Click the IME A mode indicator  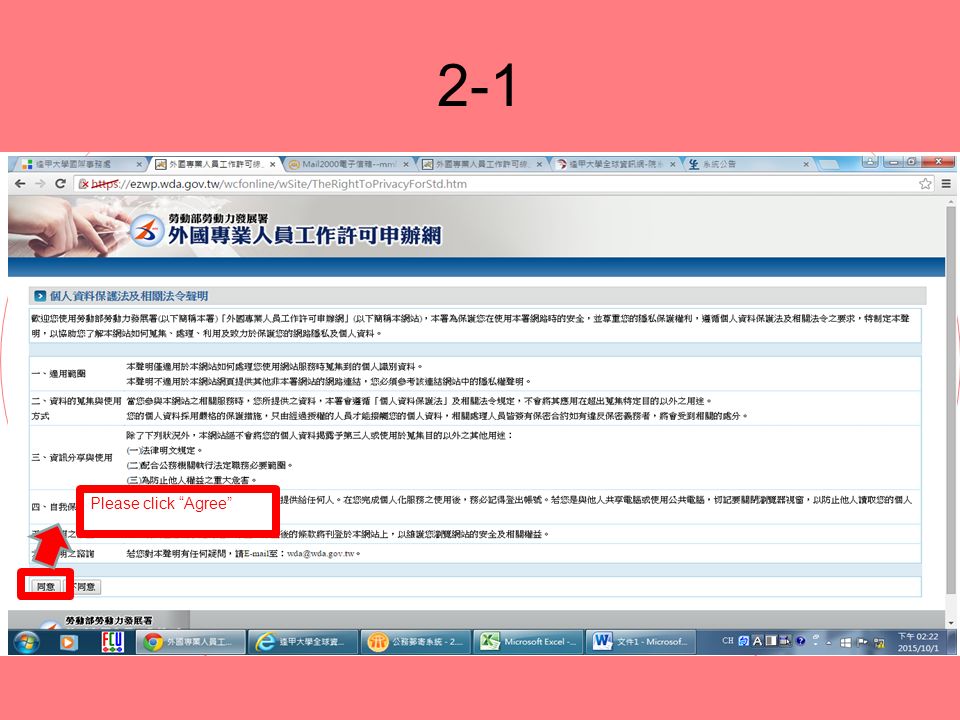[x=757, y=641]
